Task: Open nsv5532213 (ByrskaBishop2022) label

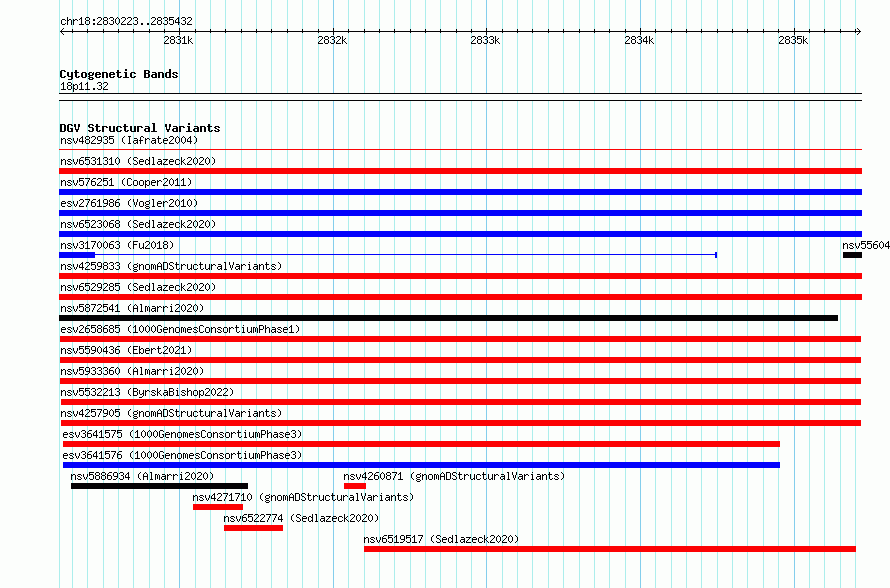Action: (147, 392)
